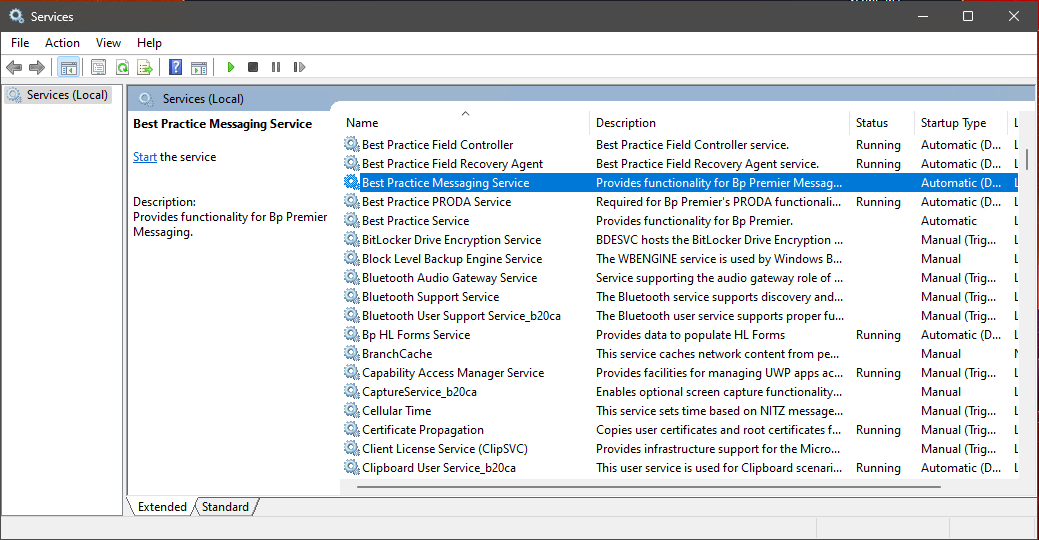Click the Restart Service toolbar button

click(299, 67)
